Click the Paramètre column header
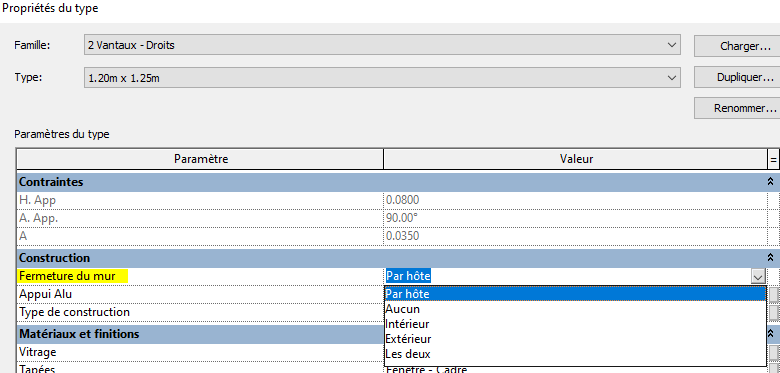This screenshot has height=373, width=780. point(200,159)
